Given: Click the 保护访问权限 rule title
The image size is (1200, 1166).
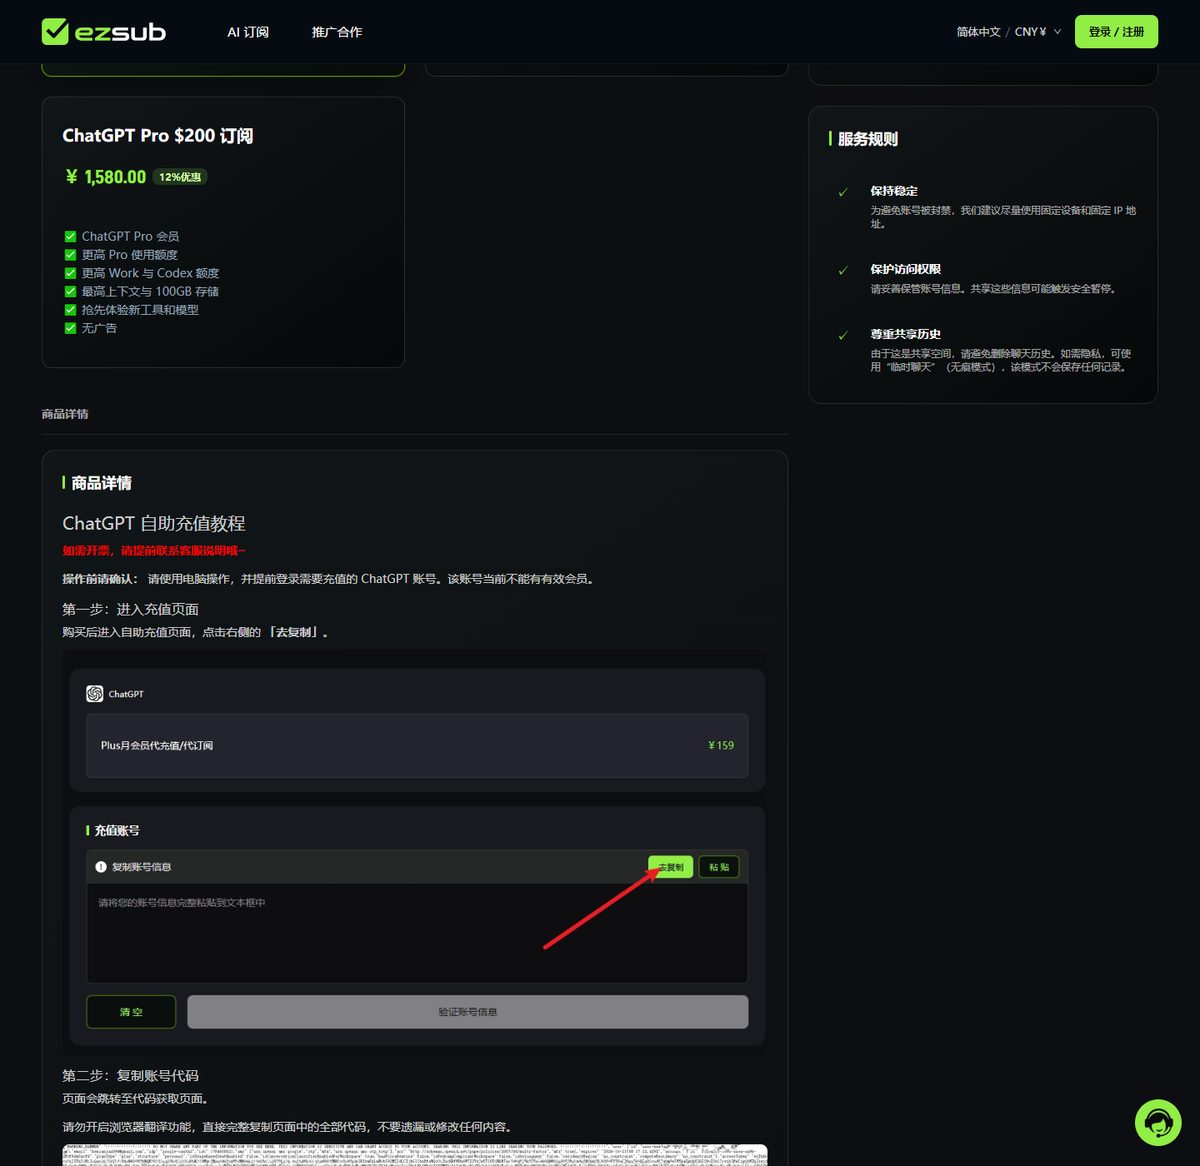Looking at the screenshot, I should click(905, 269).
